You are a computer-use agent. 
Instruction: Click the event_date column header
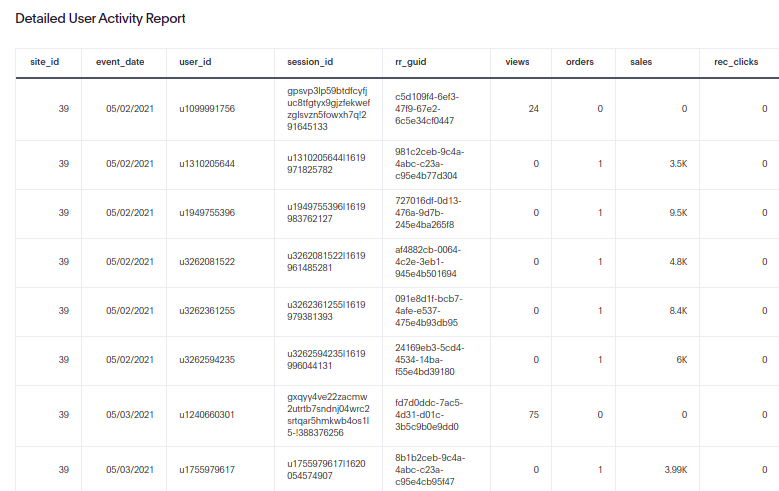120,62
